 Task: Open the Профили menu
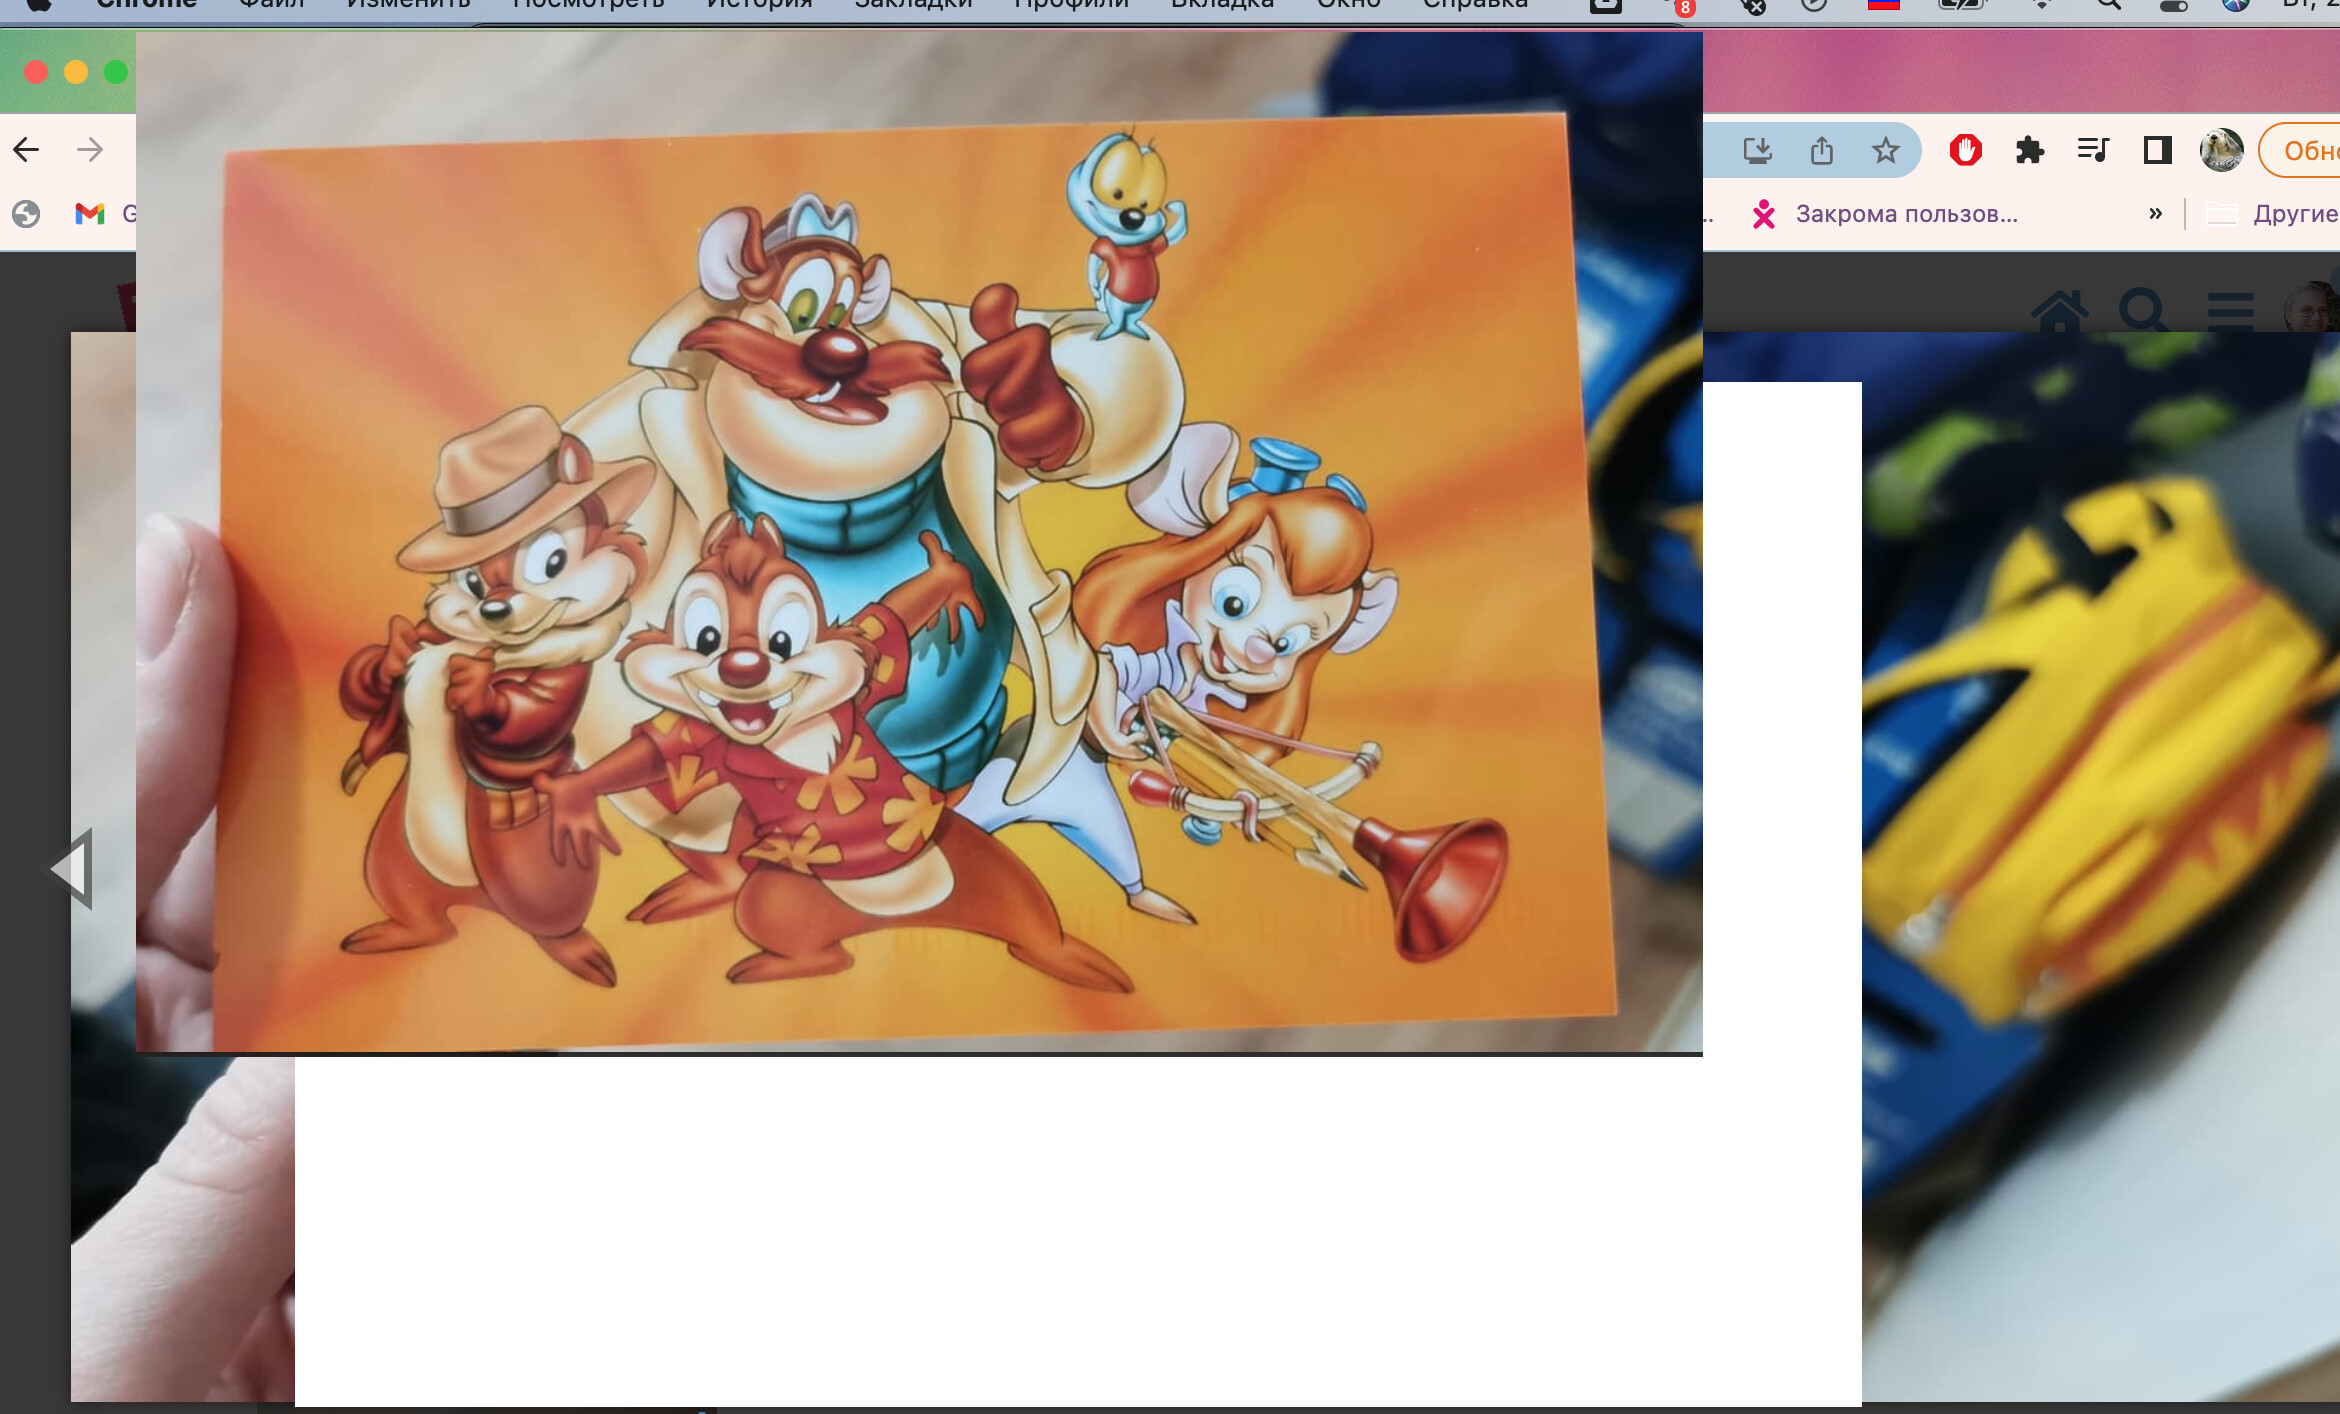1071,4
